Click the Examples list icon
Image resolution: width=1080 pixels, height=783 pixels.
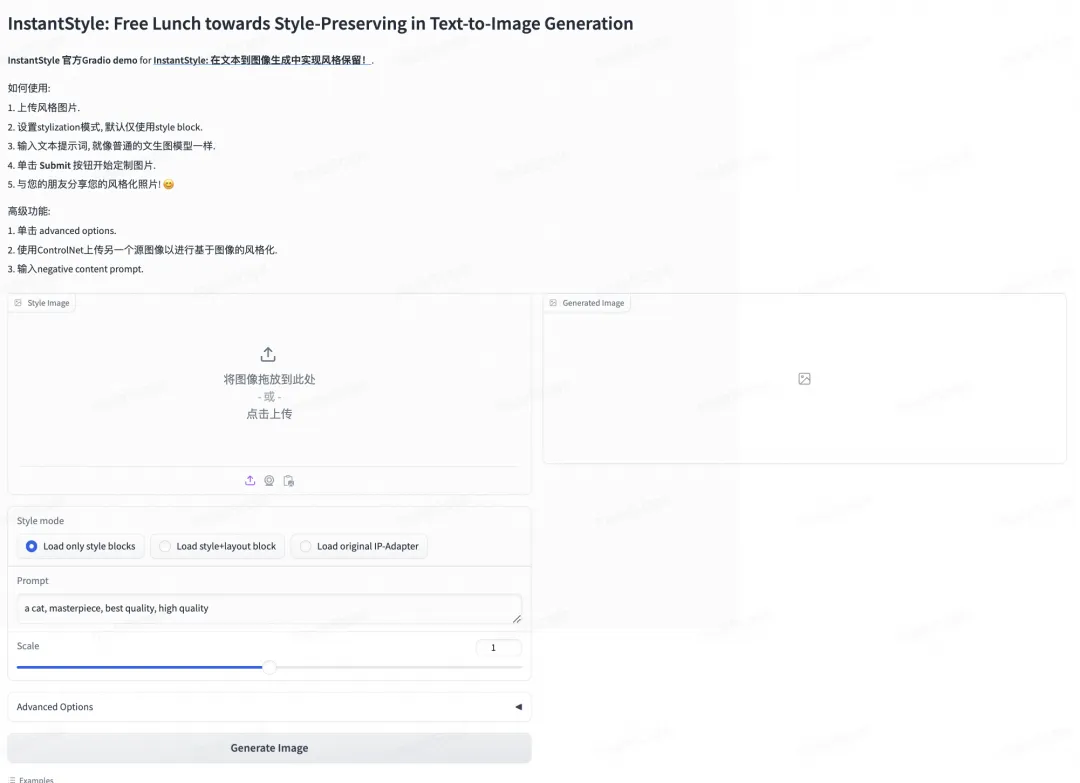coord(12,779)
